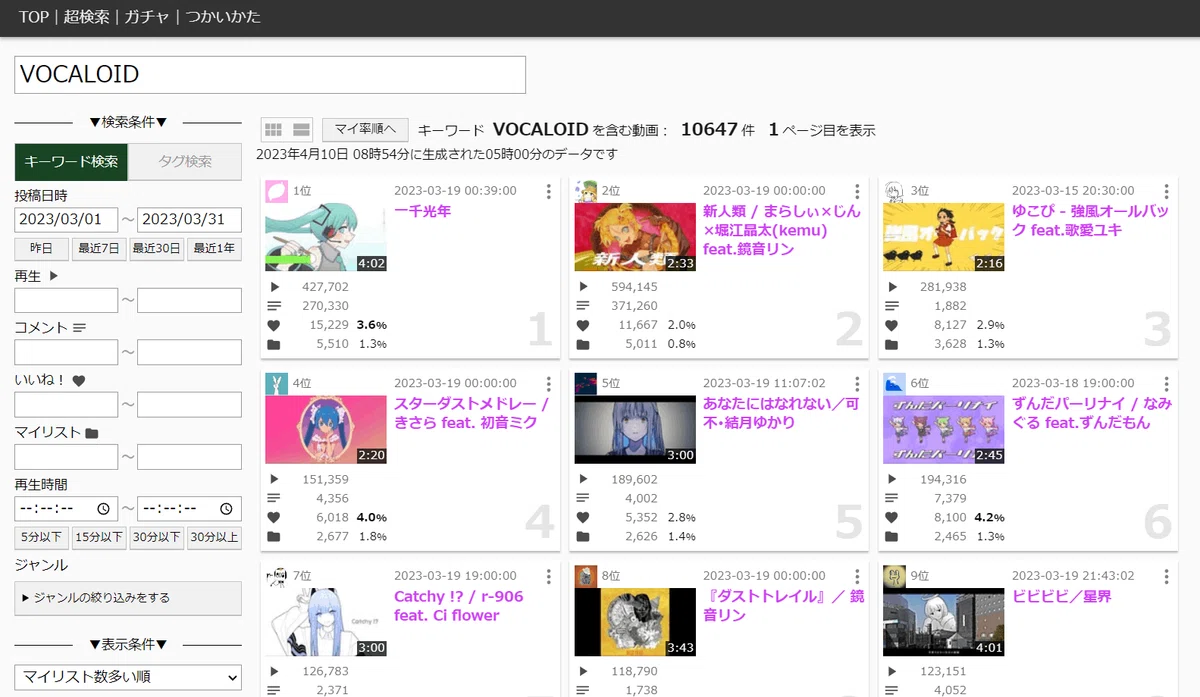Click マイ率順へ button
1200x697 pixels.
[365, 129]
